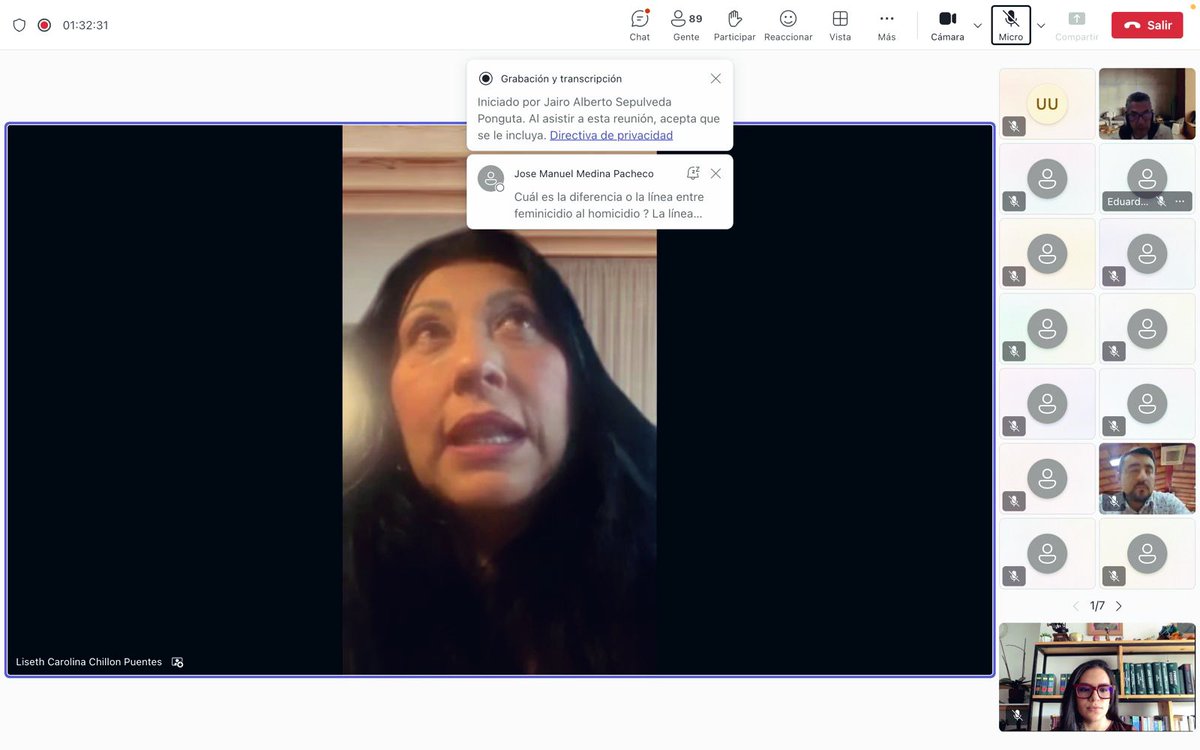Click the red recording indicator icon
This screenshot has height=750, width=1200.
(44, 25)
